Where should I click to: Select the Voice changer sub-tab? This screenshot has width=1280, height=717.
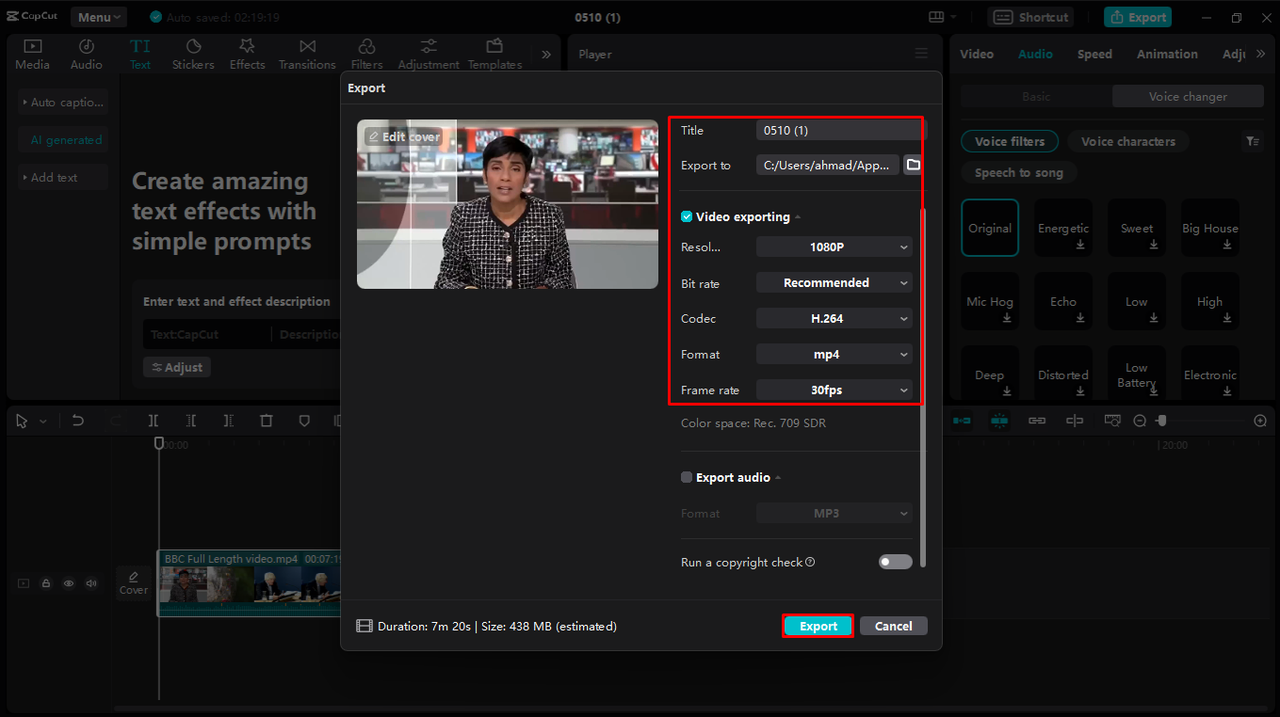pyautogui.click(x=1188, y=97)
